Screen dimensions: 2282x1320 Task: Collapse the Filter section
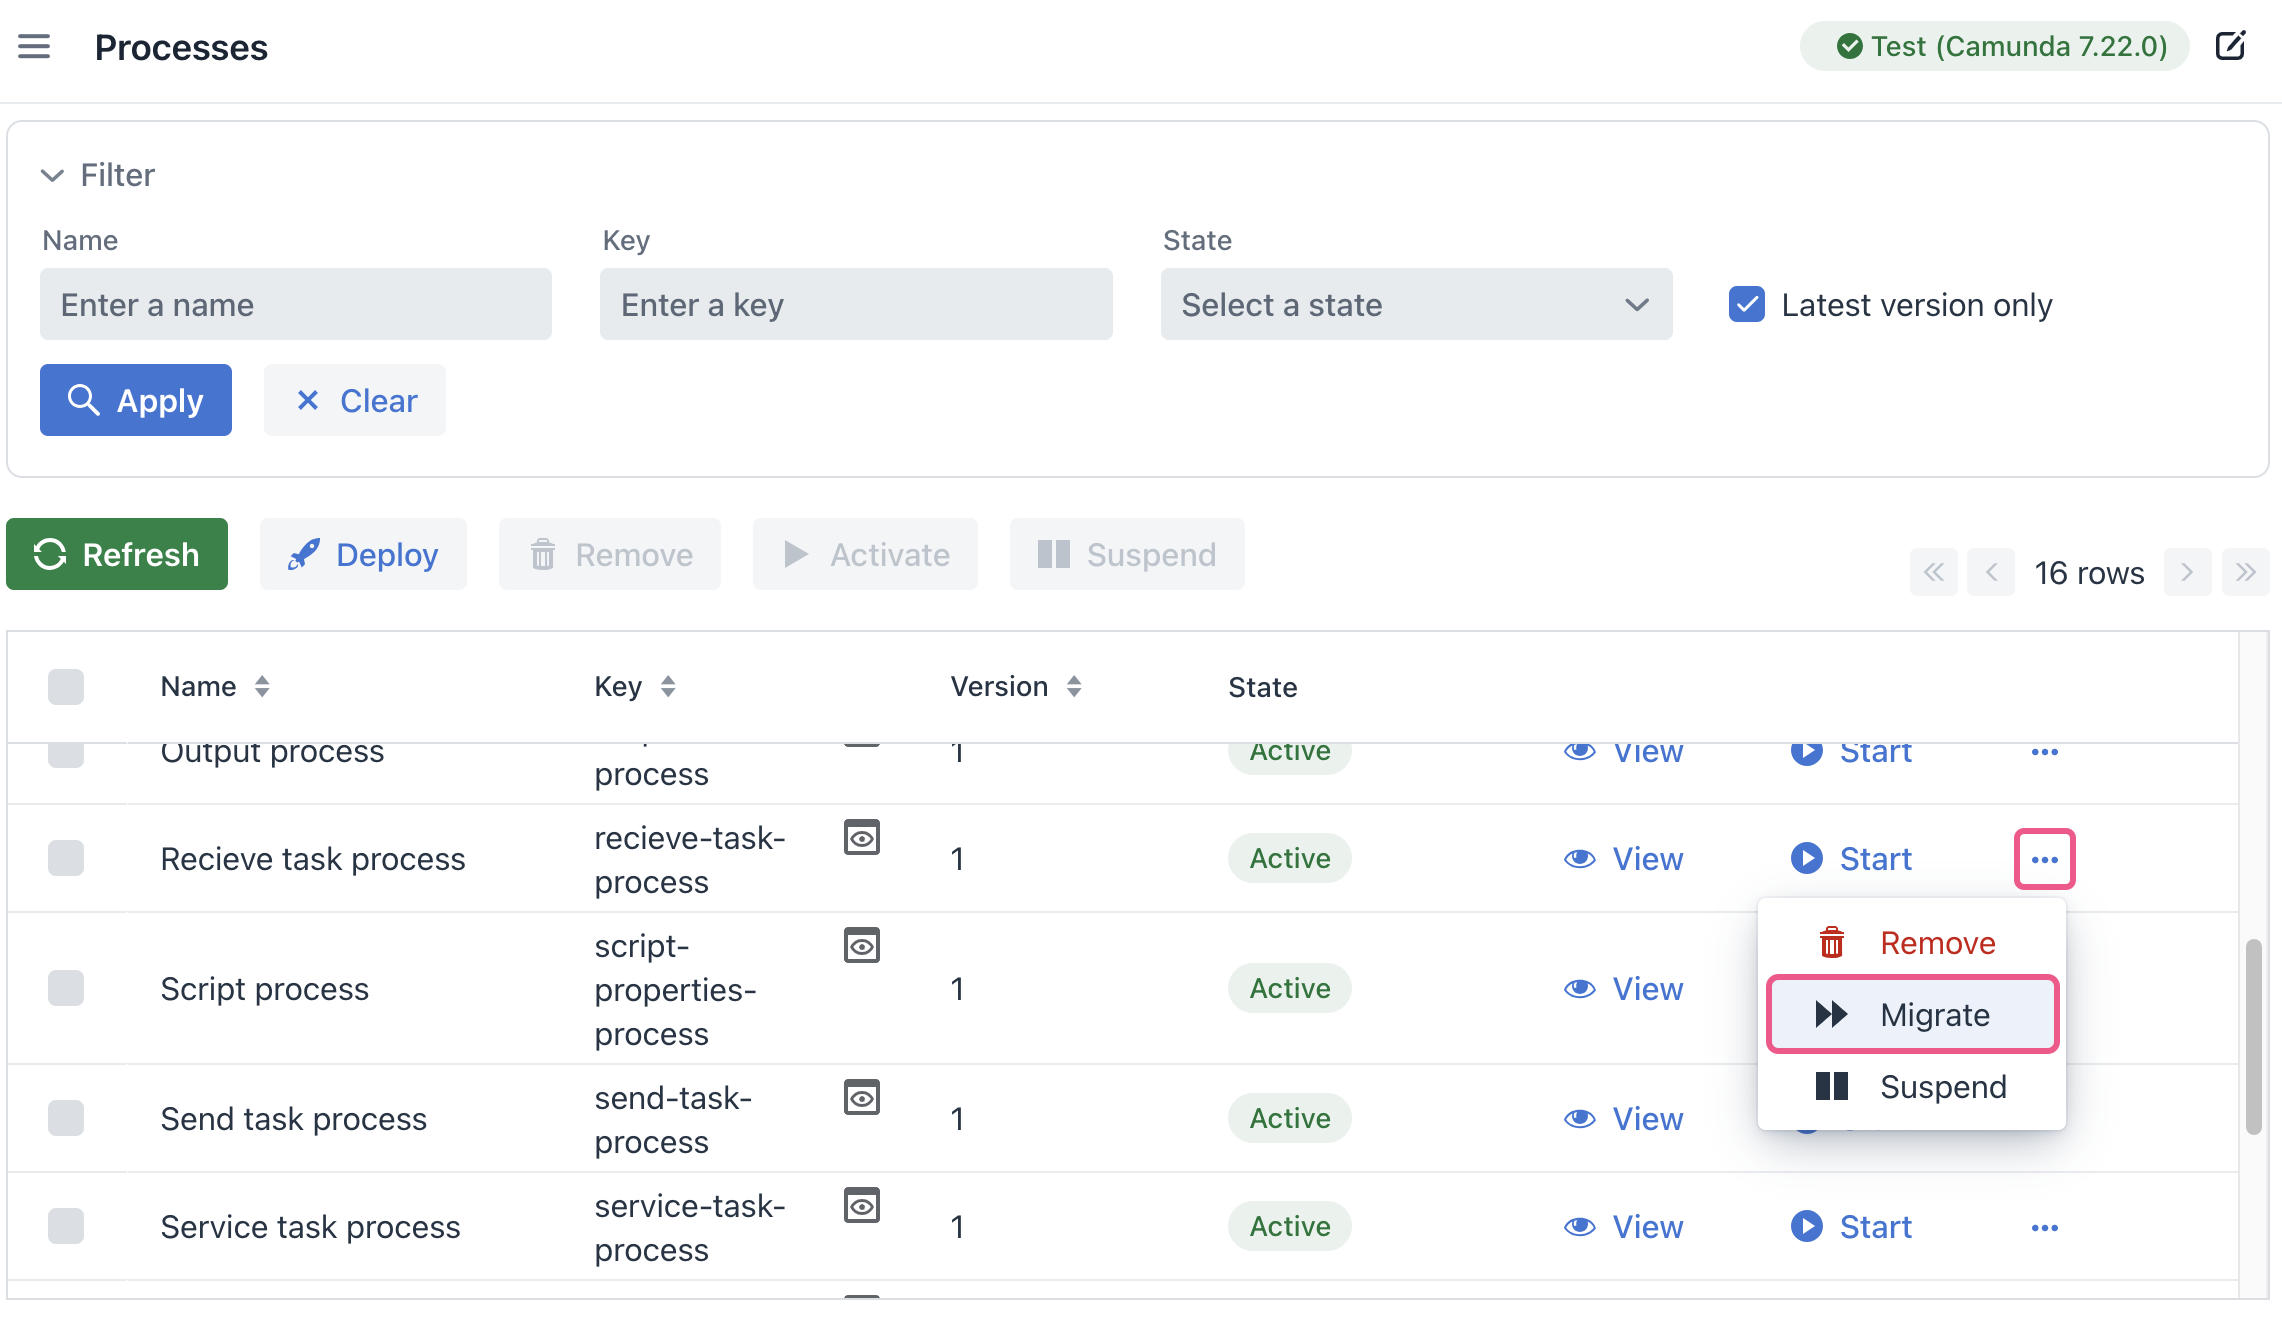pyautogui.click(x=97, y=175)
